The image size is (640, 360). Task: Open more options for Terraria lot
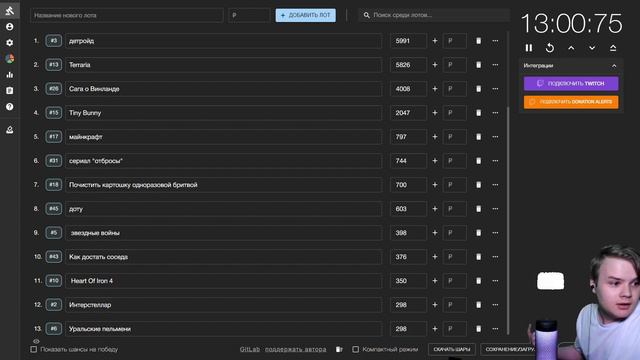pyautogui.click(x=495, y=65)
